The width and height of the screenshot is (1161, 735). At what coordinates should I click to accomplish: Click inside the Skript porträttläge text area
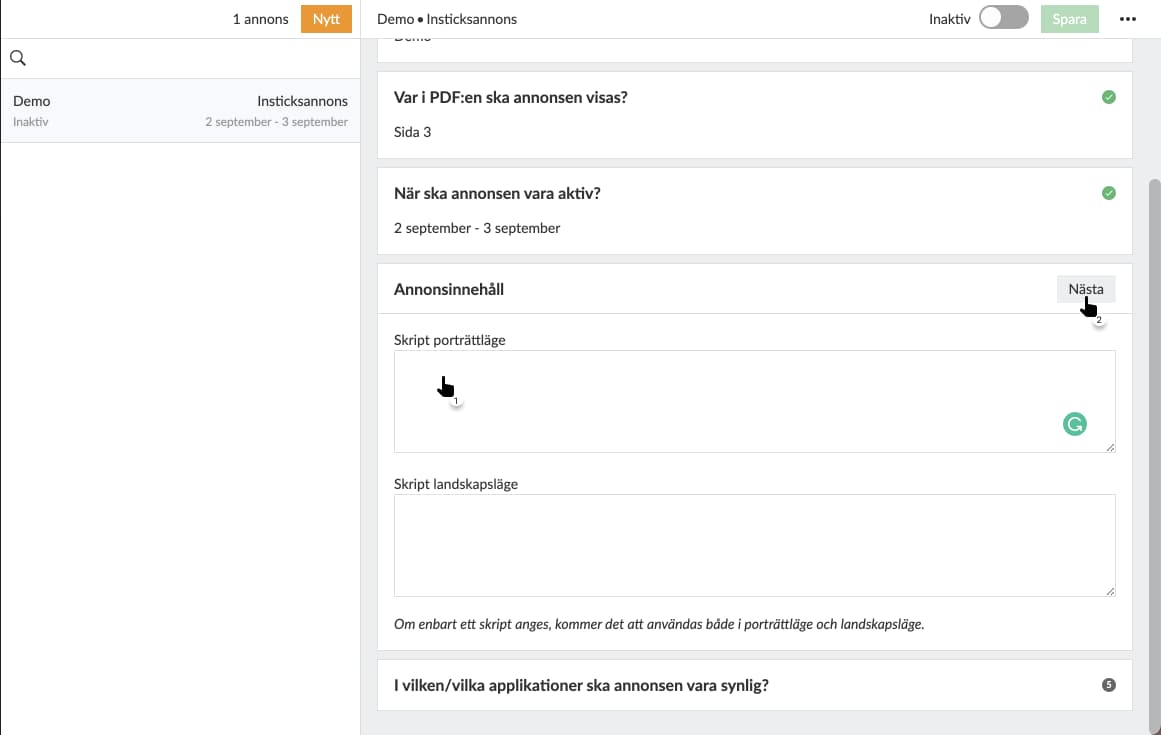(700, 400)
